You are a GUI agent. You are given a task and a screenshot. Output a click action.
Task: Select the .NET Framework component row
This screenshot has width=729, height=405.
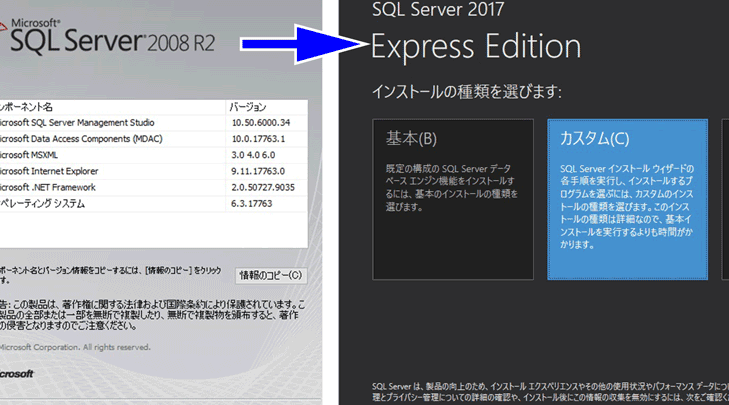153,187
